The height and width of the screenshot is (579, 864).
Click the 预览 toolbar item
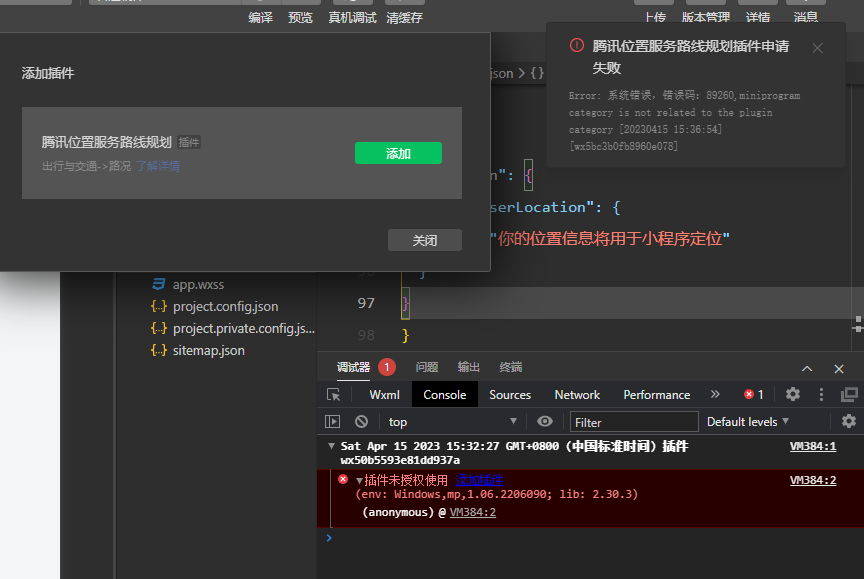(x=300, y=18)
